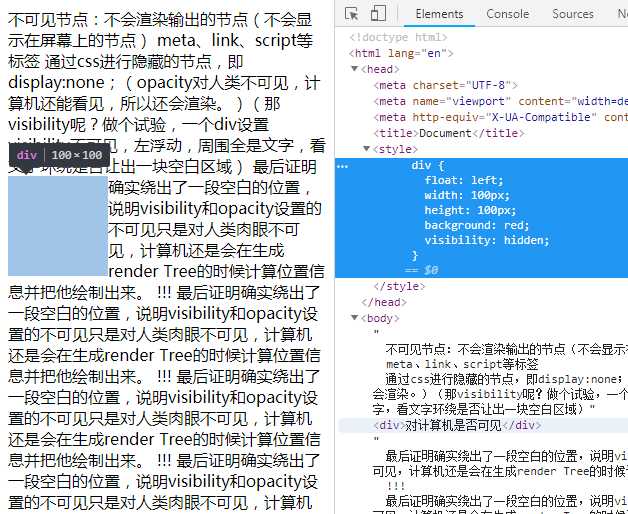Select the meta http-equiv node
This screenshot has width=628, height=514.
point(501,117)
